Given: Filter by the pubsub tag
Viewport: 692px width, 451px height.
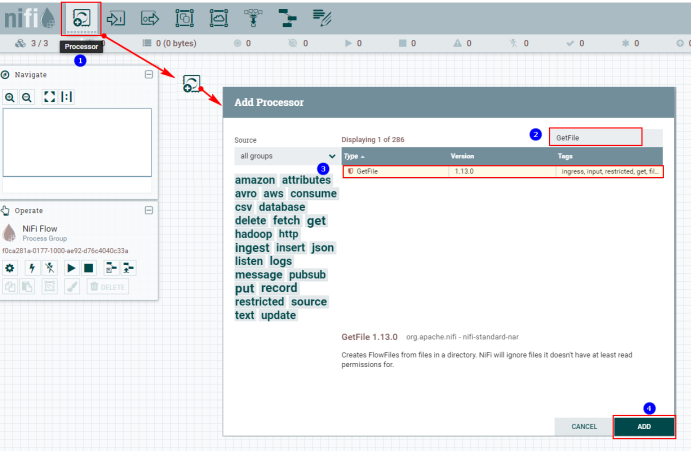Looking at the screenshot, I should 307,274.
